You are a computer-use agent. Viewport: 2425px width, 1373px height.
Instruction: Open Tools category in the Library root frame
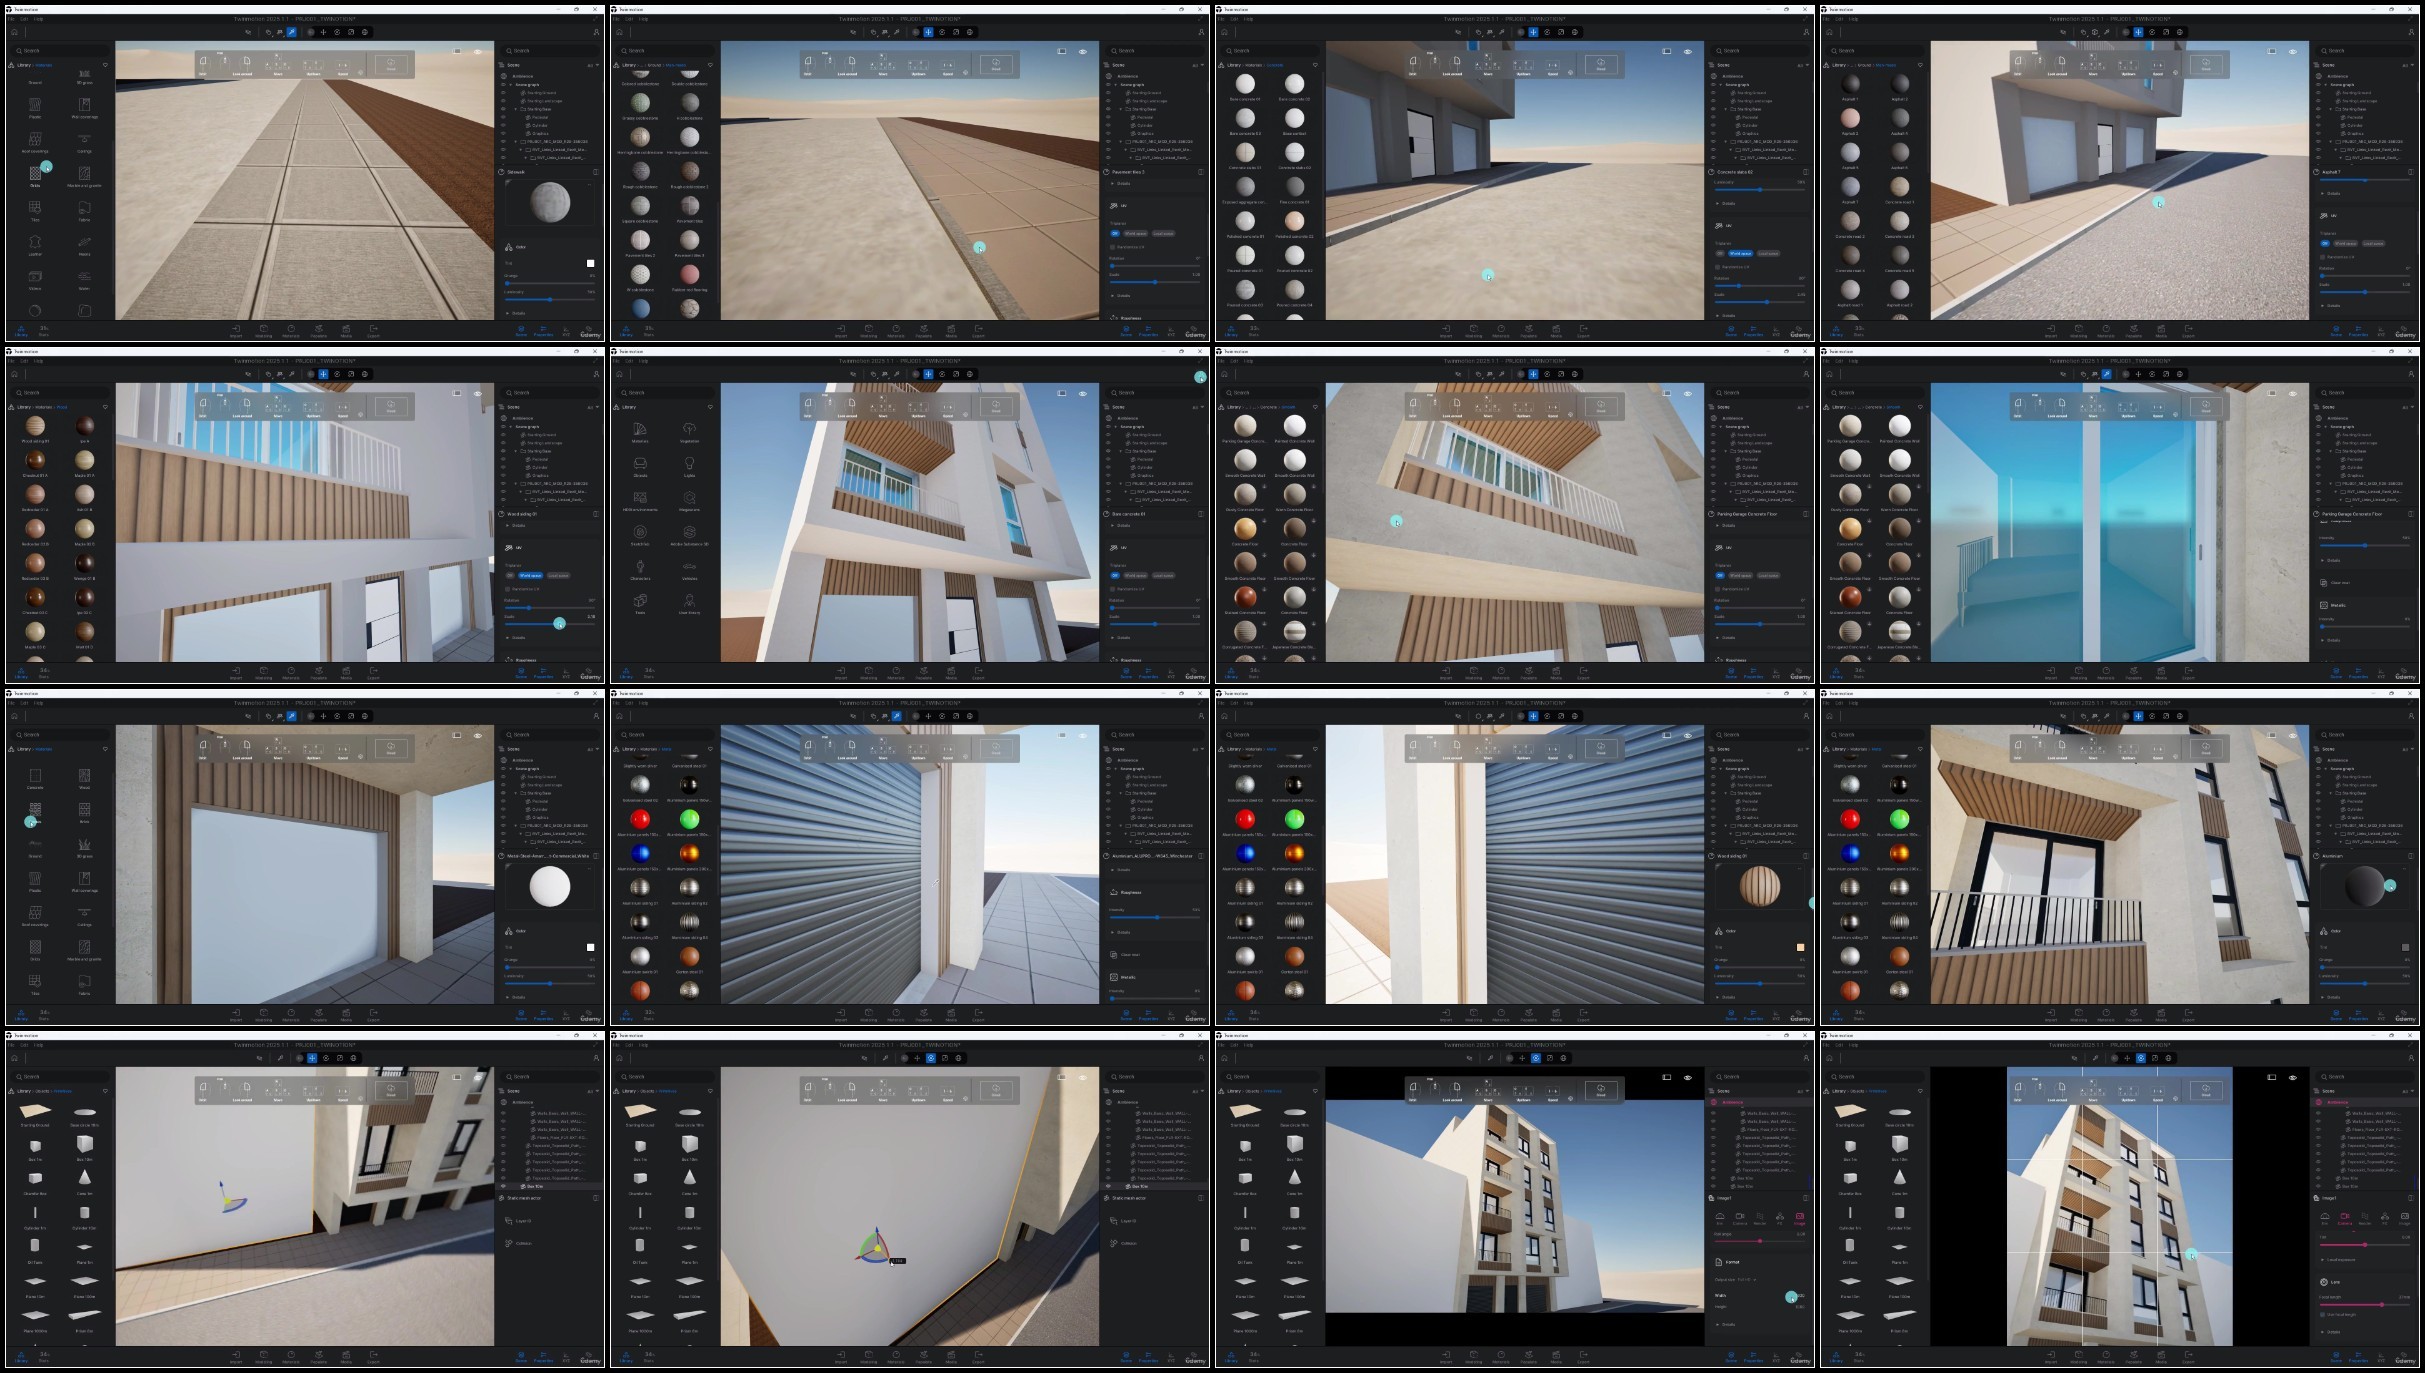click(640, 603)
